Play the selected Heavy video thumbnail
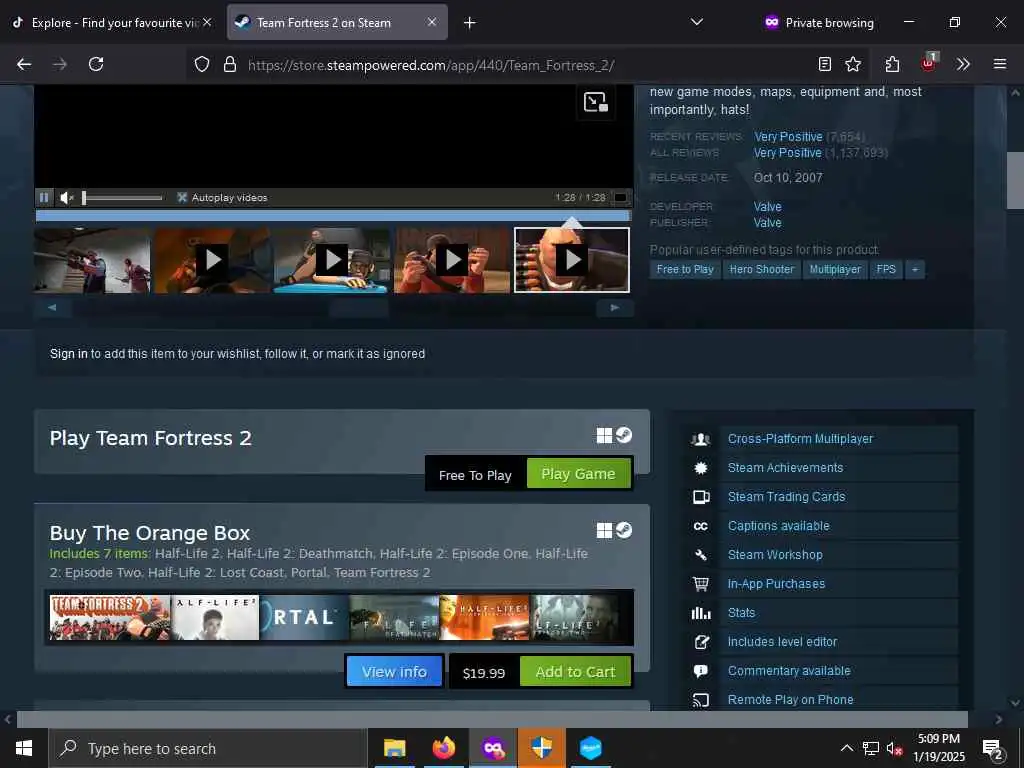Screen dimensions: 1024x768 click(572, 260)
